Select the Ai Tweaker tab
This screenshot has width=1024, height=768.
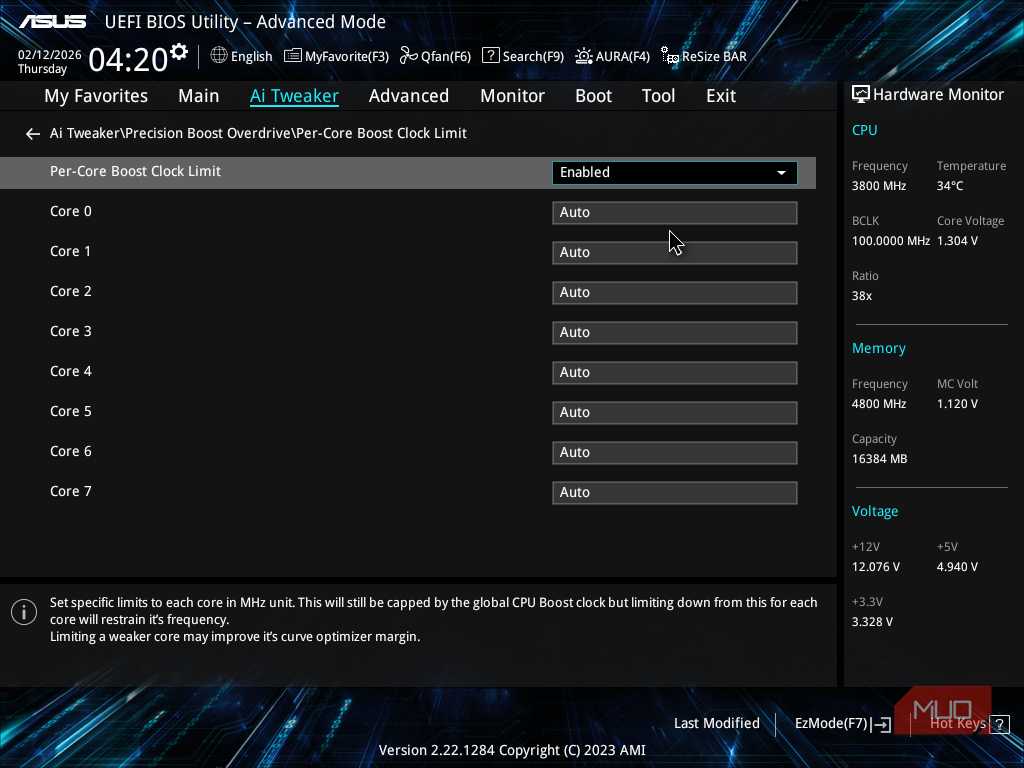click(x=294, y=96)
